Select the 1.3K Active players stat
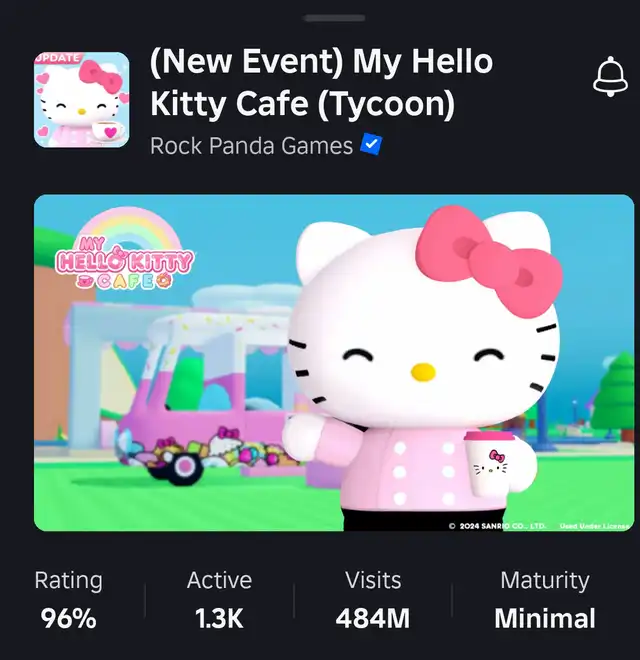 pos(219,619)
